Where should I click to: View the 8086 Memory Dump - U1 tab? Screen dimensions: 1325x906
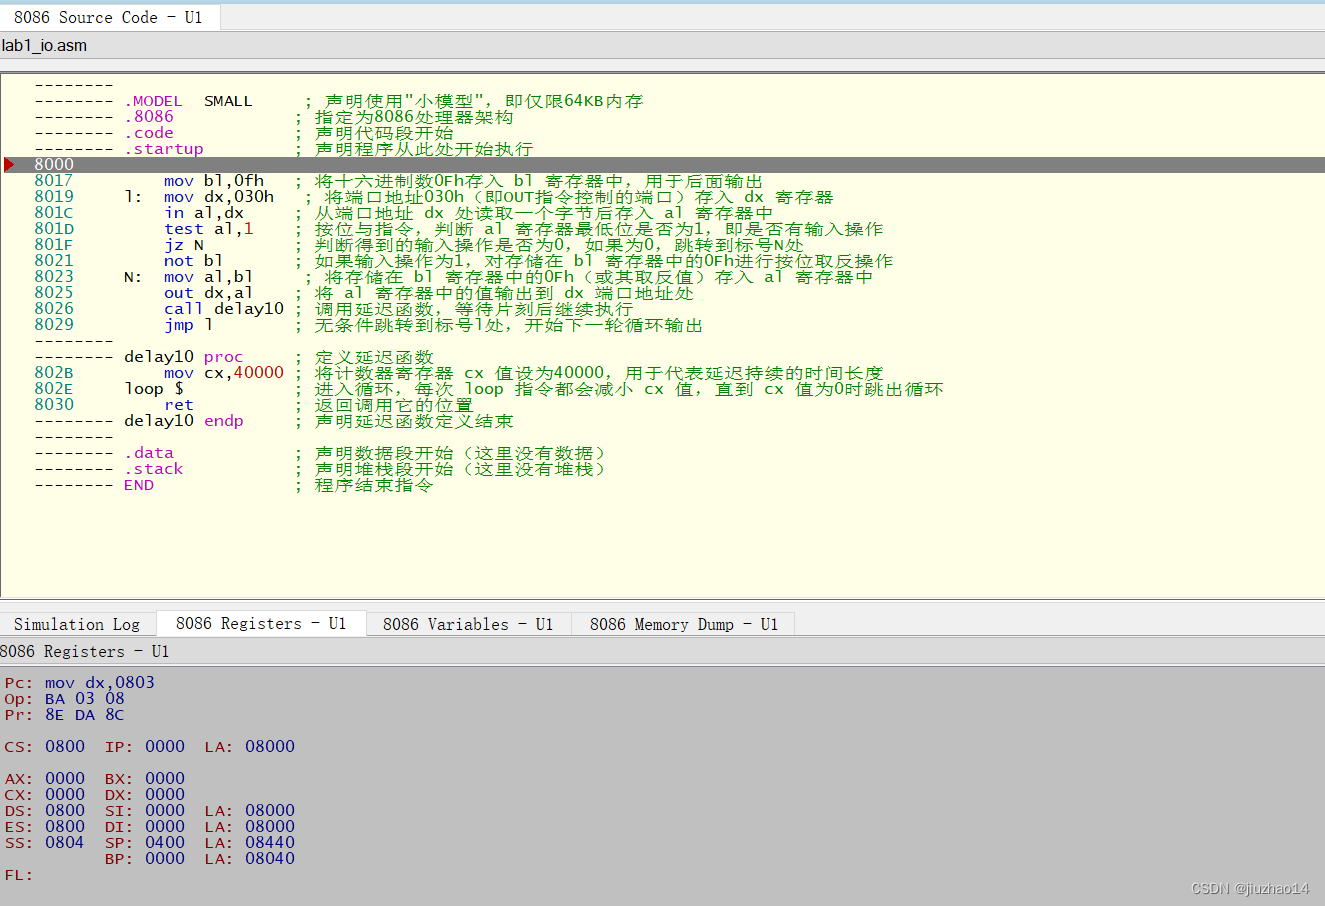click(682, 623)
